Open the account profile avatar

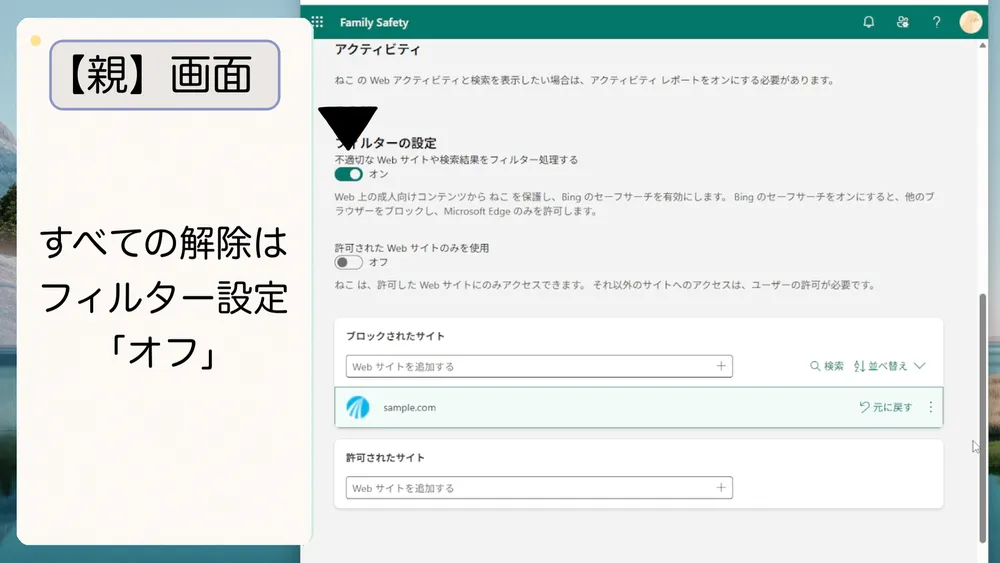pyautogui.click(x=971, y=22)
